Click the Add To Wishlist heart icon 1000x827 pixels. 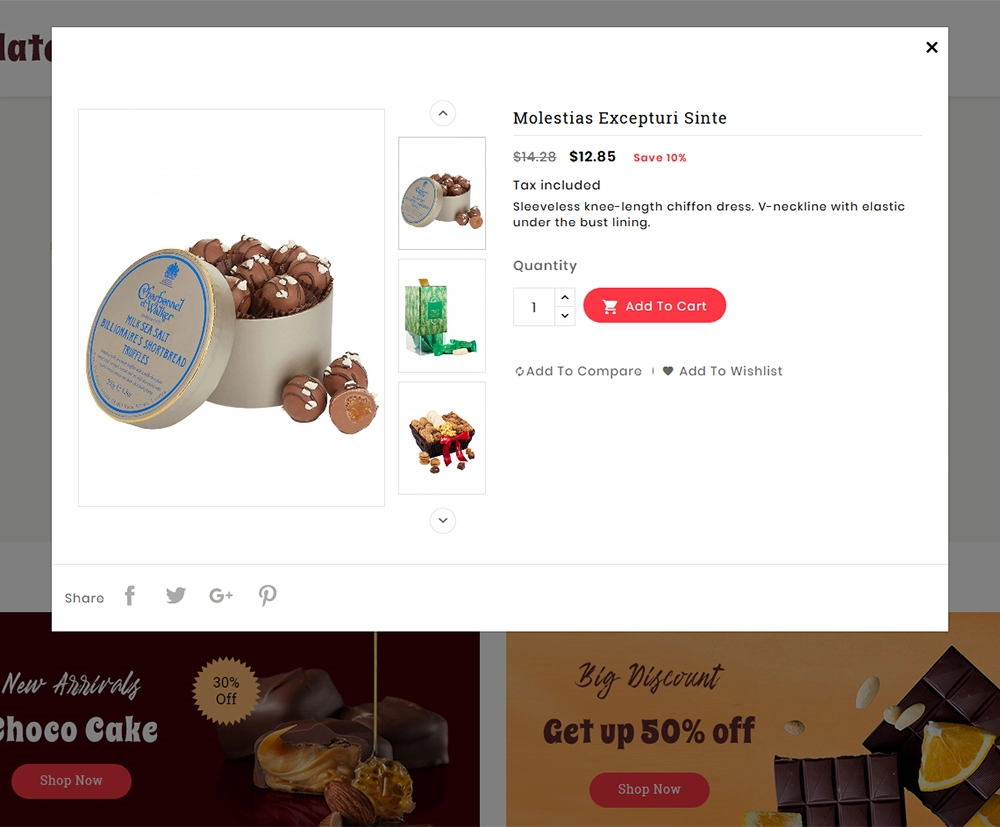pos(668,370)
